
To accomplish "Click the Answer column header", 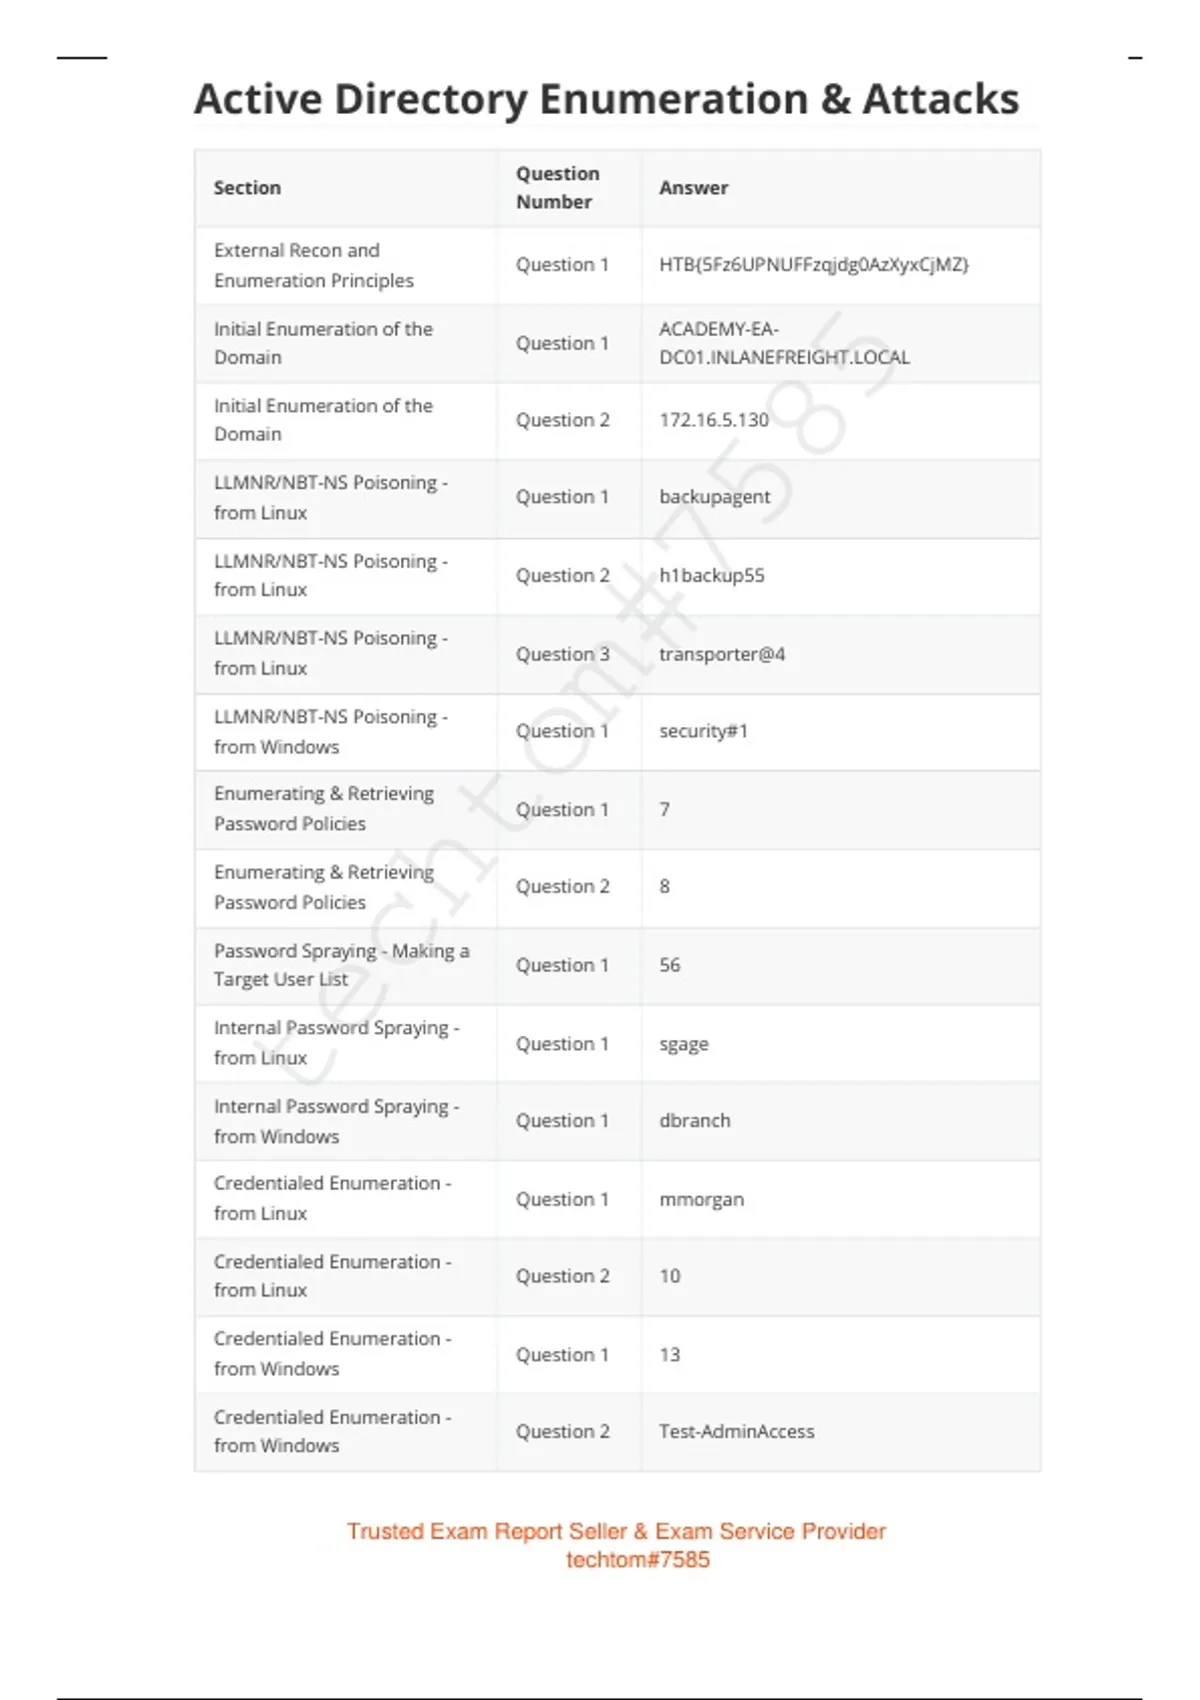I will pyautogui.click(x=693, y=188).
